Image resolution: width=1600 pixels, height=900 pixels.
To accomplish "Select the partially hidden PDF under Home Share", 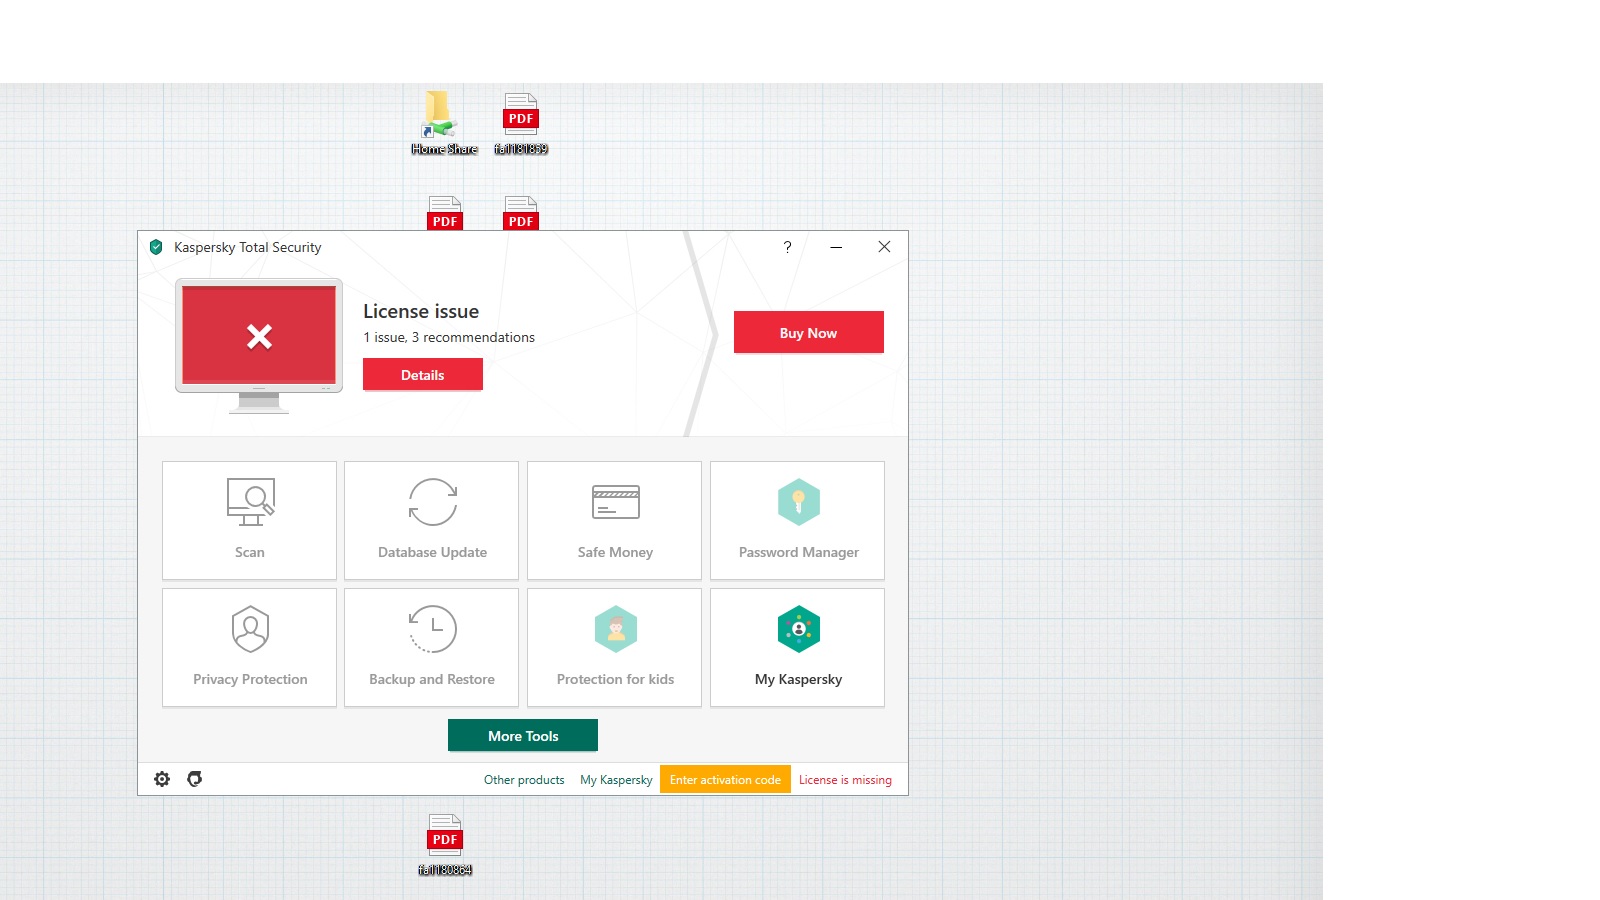I will point(445,213).
